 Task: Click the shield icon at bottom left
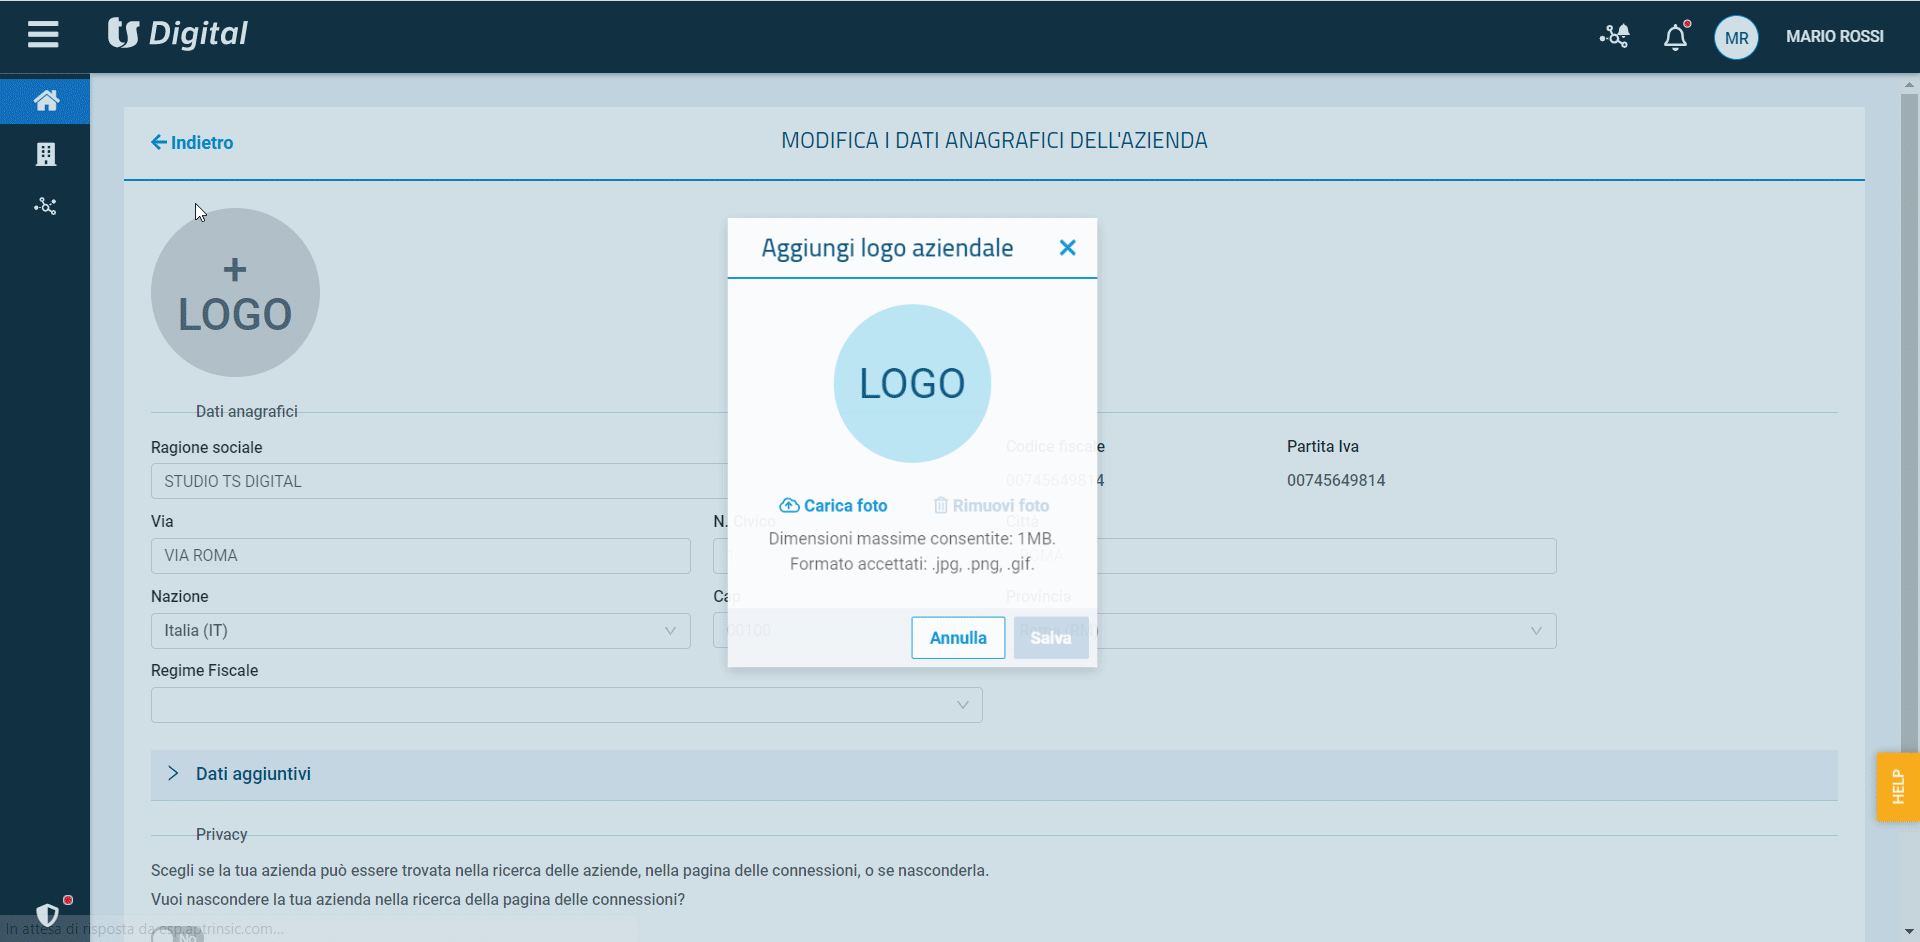(49, 913)
